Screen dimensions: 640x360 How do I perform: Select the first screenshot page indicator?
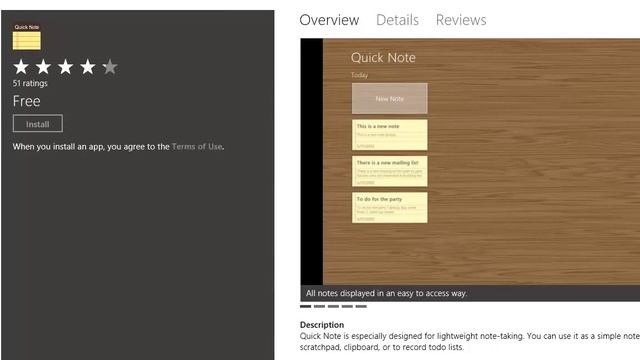point(305,306)
